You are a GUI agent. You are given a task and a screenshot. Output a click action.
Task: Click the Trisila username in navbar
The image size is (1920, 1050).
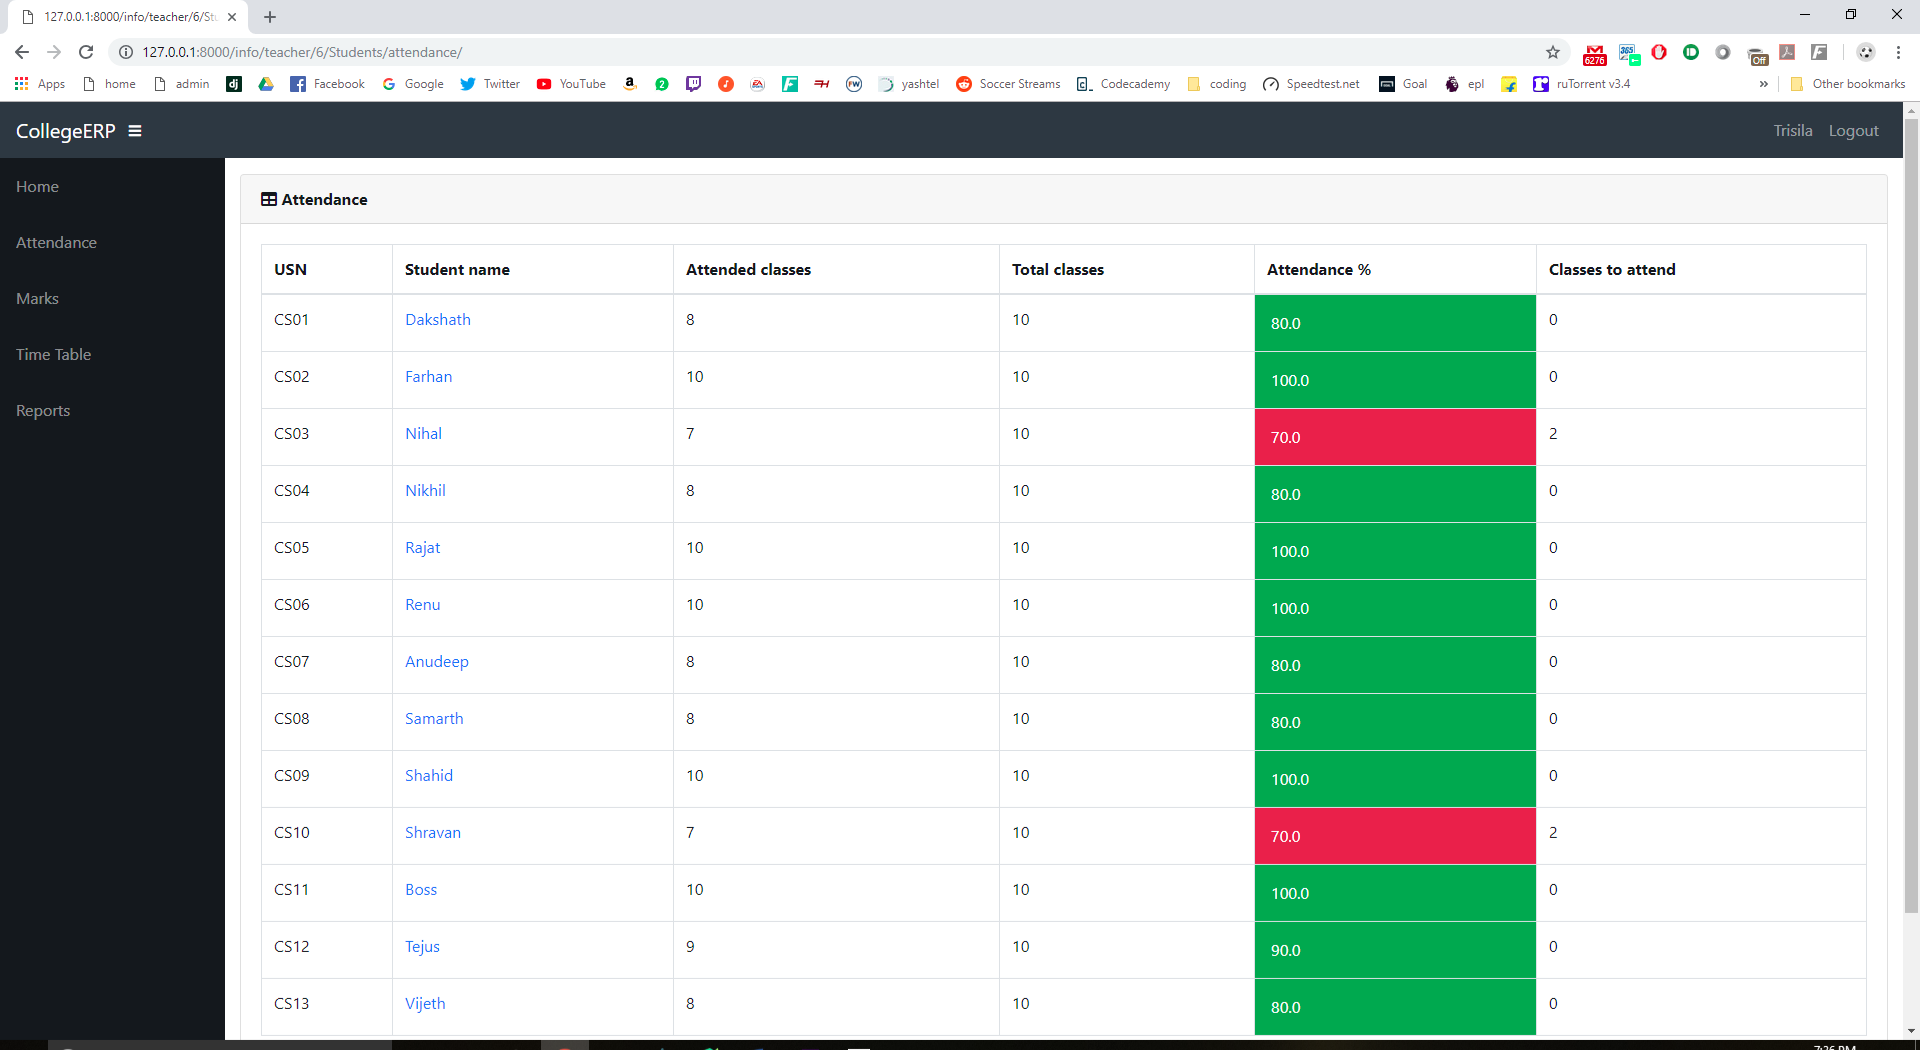1793,131
